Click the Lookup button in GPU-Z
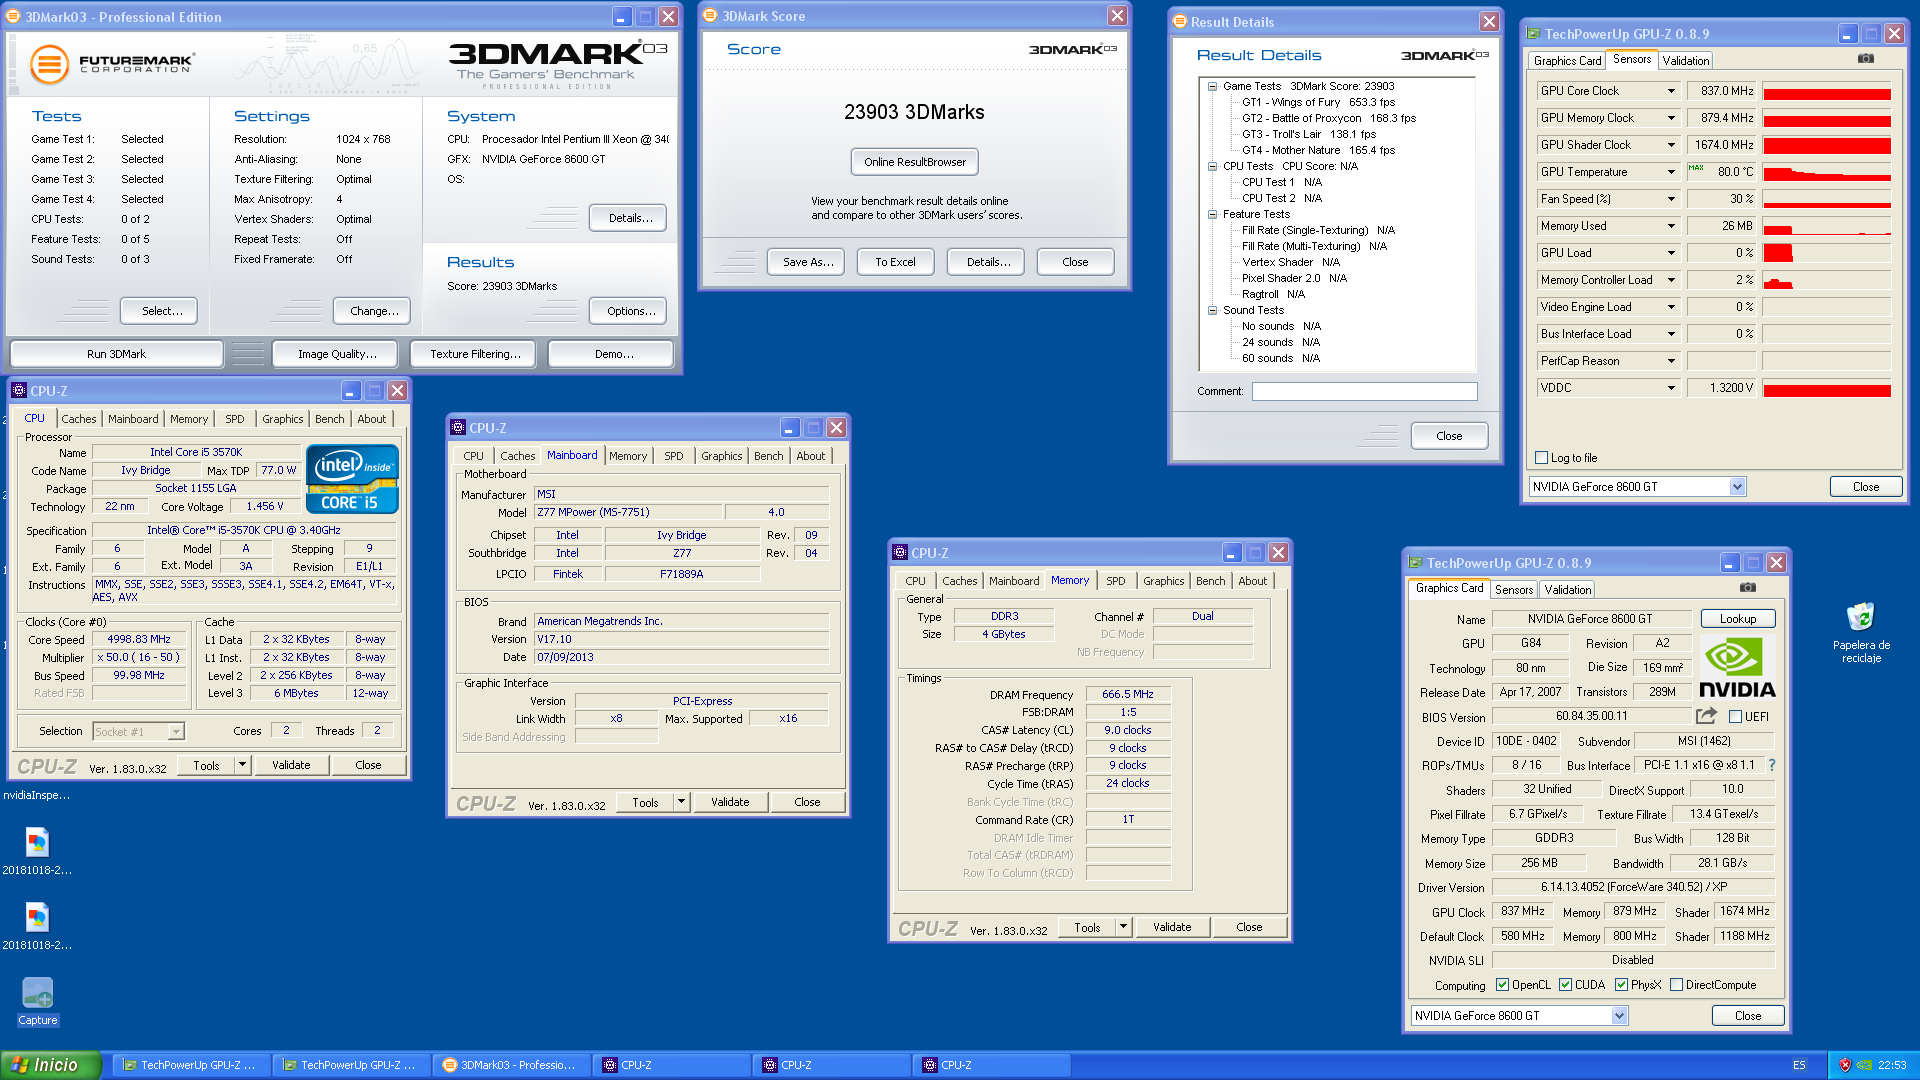The width and height of the screenshot is (1920, 1080). pyautogui.click(x=1738, y=619)
